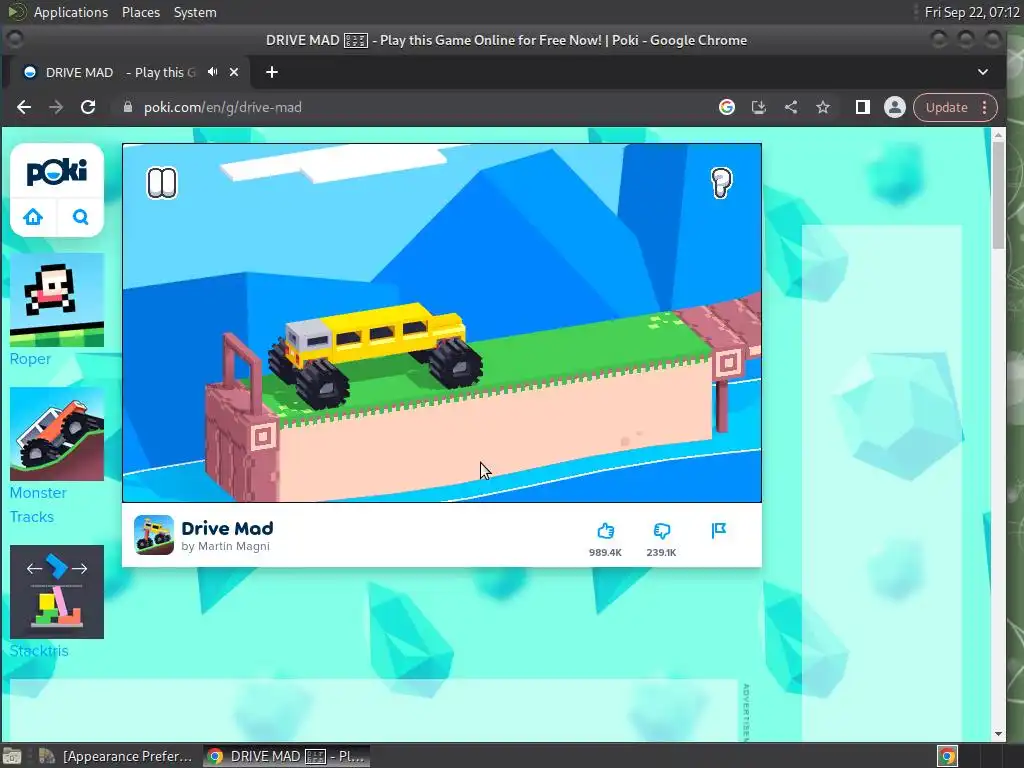The width and height of the screenshot is (1024, 768).
Task: Pause the Drive Mad game
Action: click(x=162, y=184)
